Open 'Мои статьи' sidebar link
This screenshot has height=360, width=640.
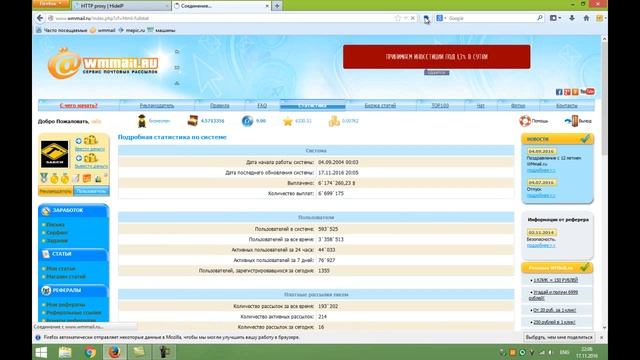tap(61, 269)
